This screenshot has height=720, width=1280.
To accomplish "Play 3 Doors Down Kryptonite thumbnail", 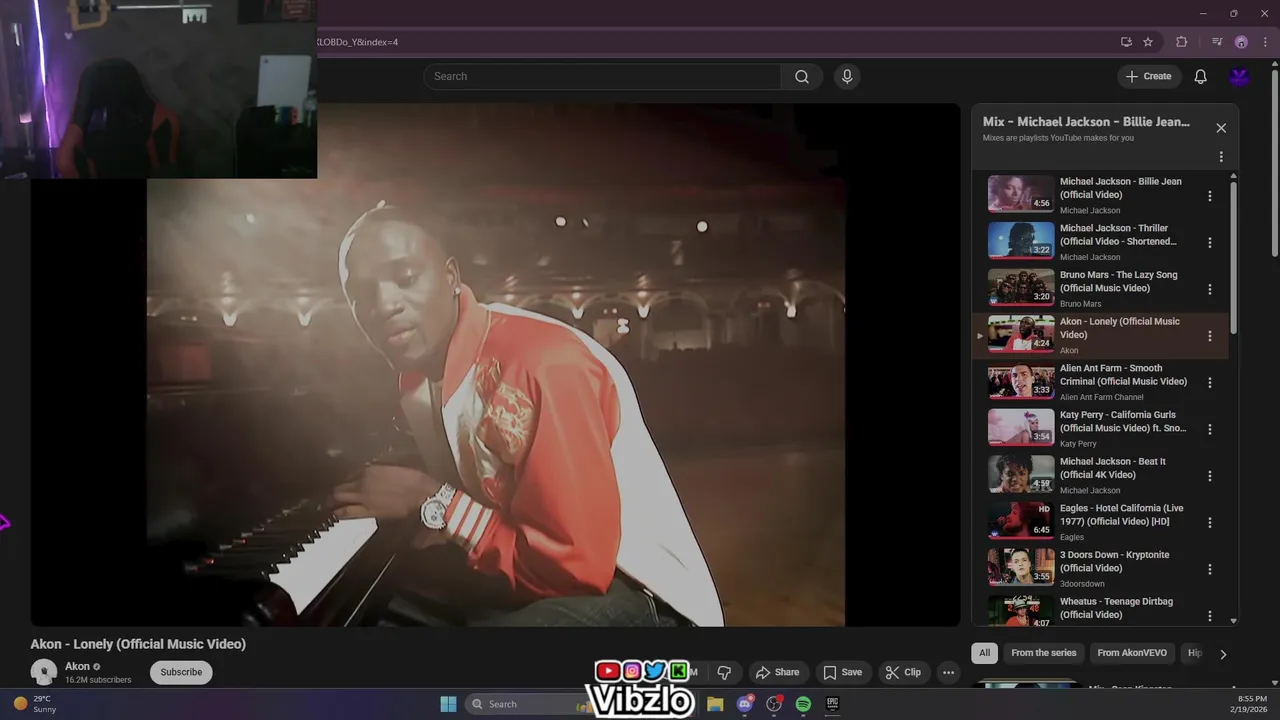I will pos(1021,567).
